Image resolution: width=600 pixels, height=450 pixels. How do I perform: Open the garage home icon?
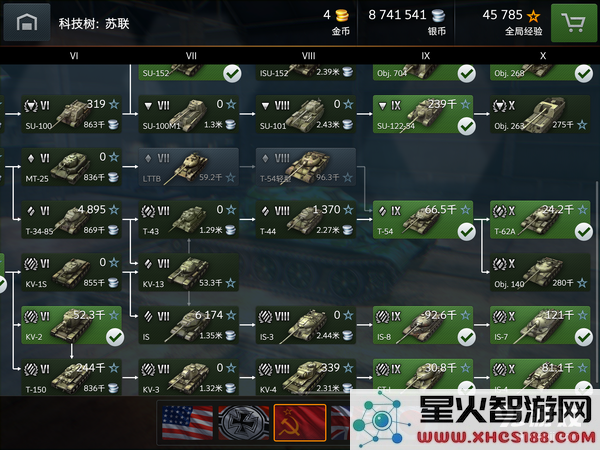27,22
